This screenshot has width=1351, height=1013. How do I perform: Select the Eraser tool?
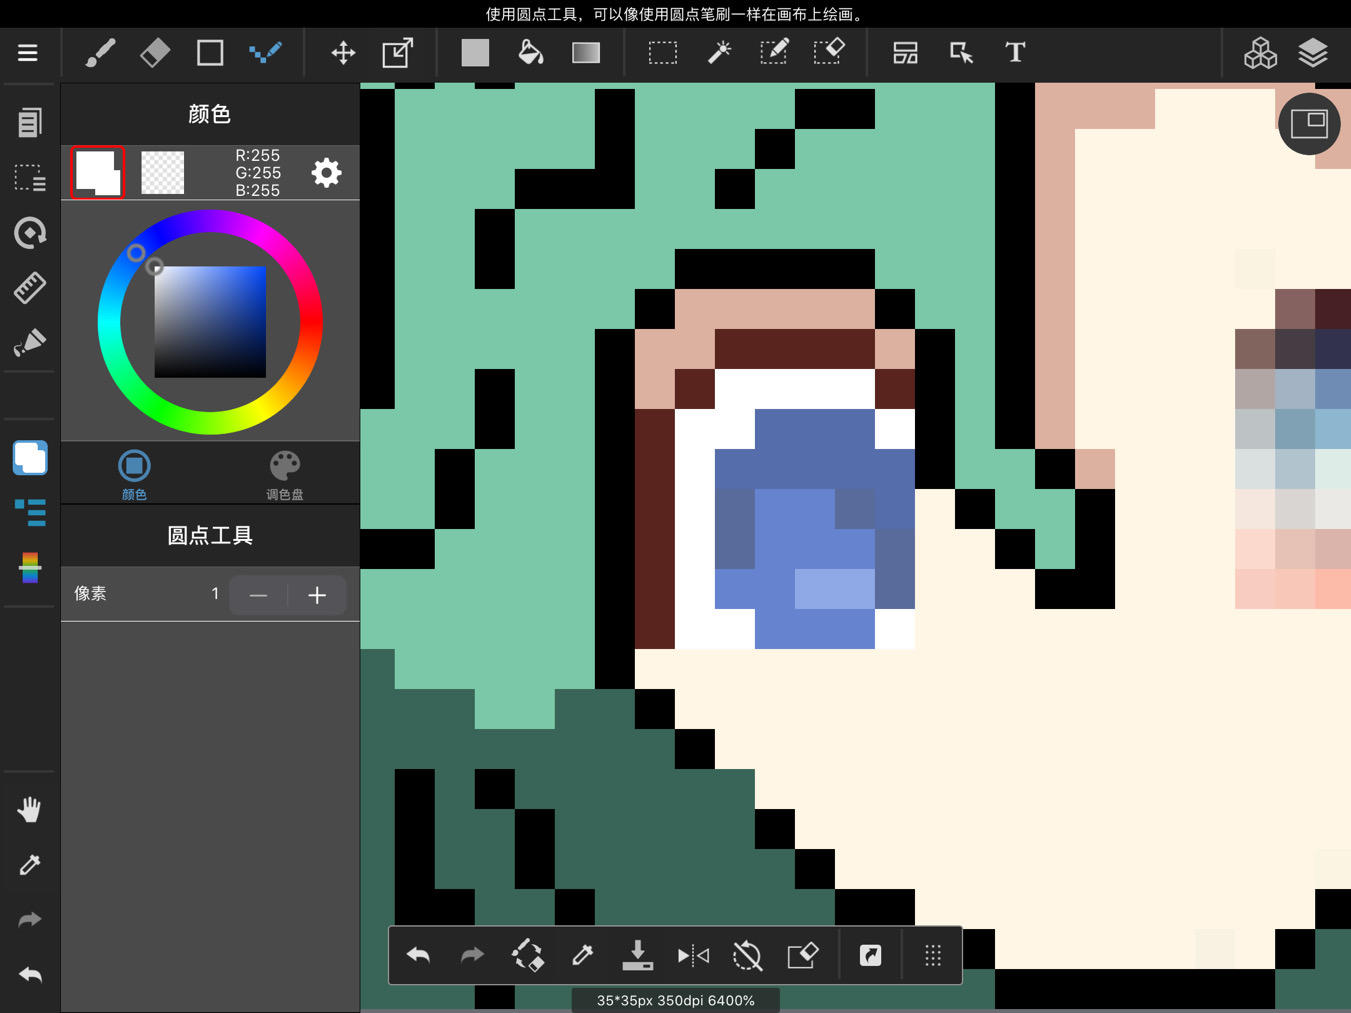[155, 52]
